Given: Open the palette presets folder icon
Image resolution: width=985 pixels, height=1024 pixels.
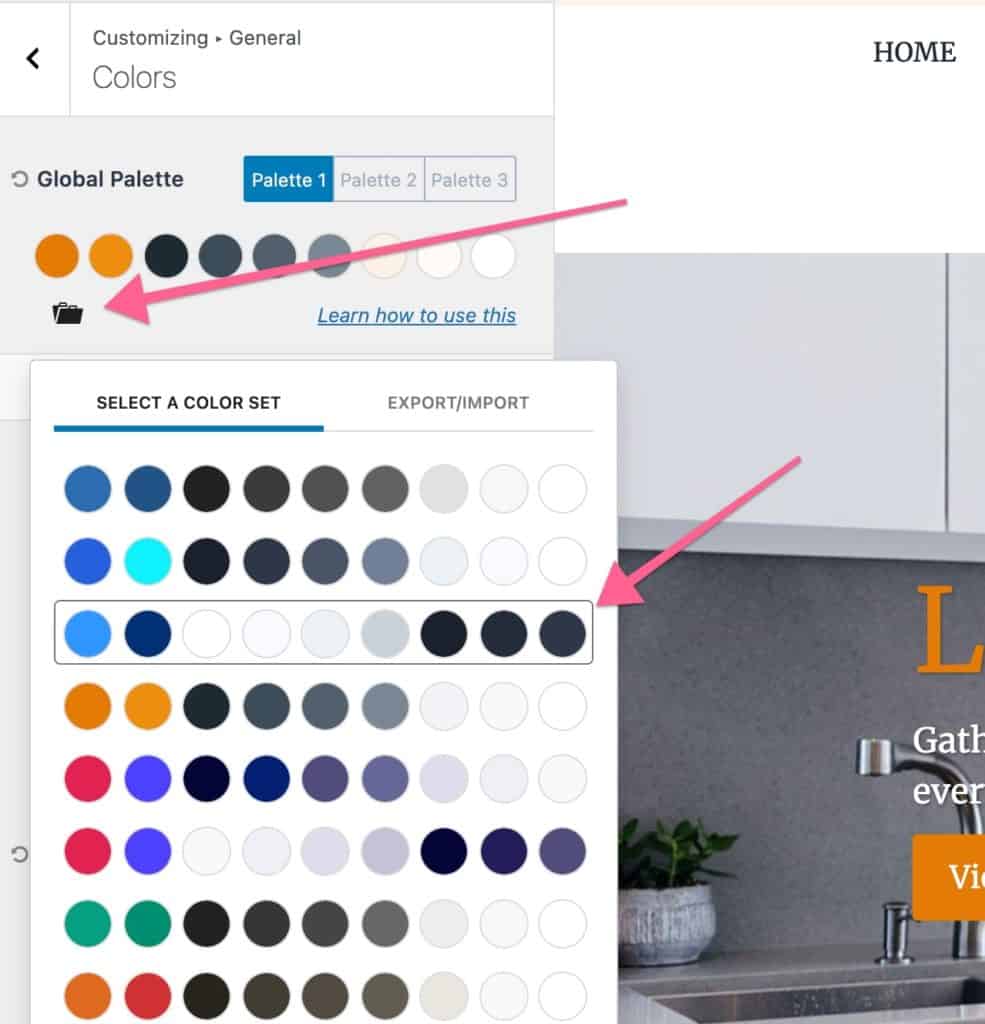Looking at the screenshot, I should 67,313.
